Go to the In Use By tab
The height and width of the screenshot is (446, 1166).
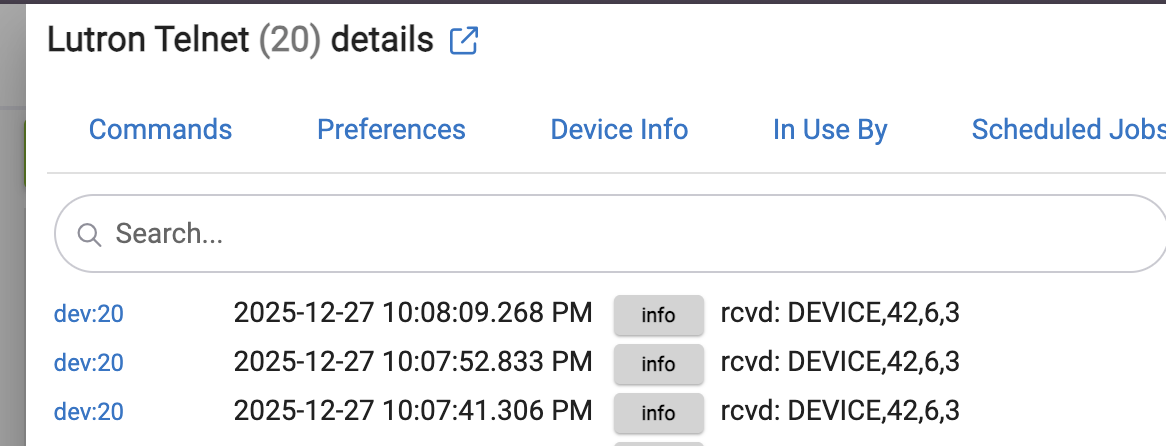(830, 130)
